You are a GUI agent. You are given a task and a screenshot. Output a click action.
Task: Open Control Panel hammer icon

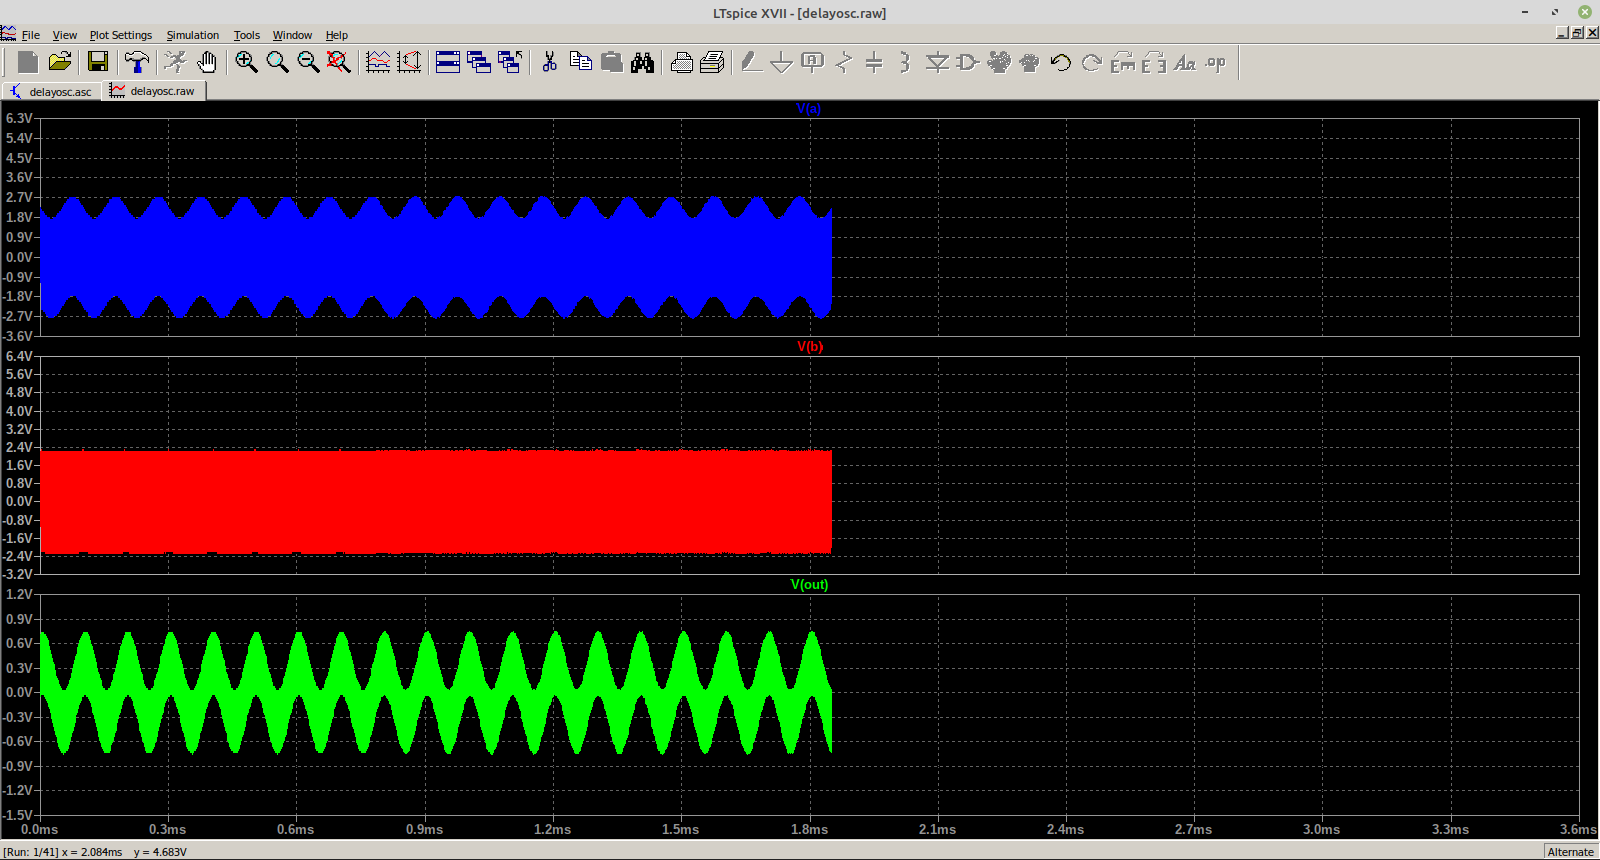click(136, 62)
